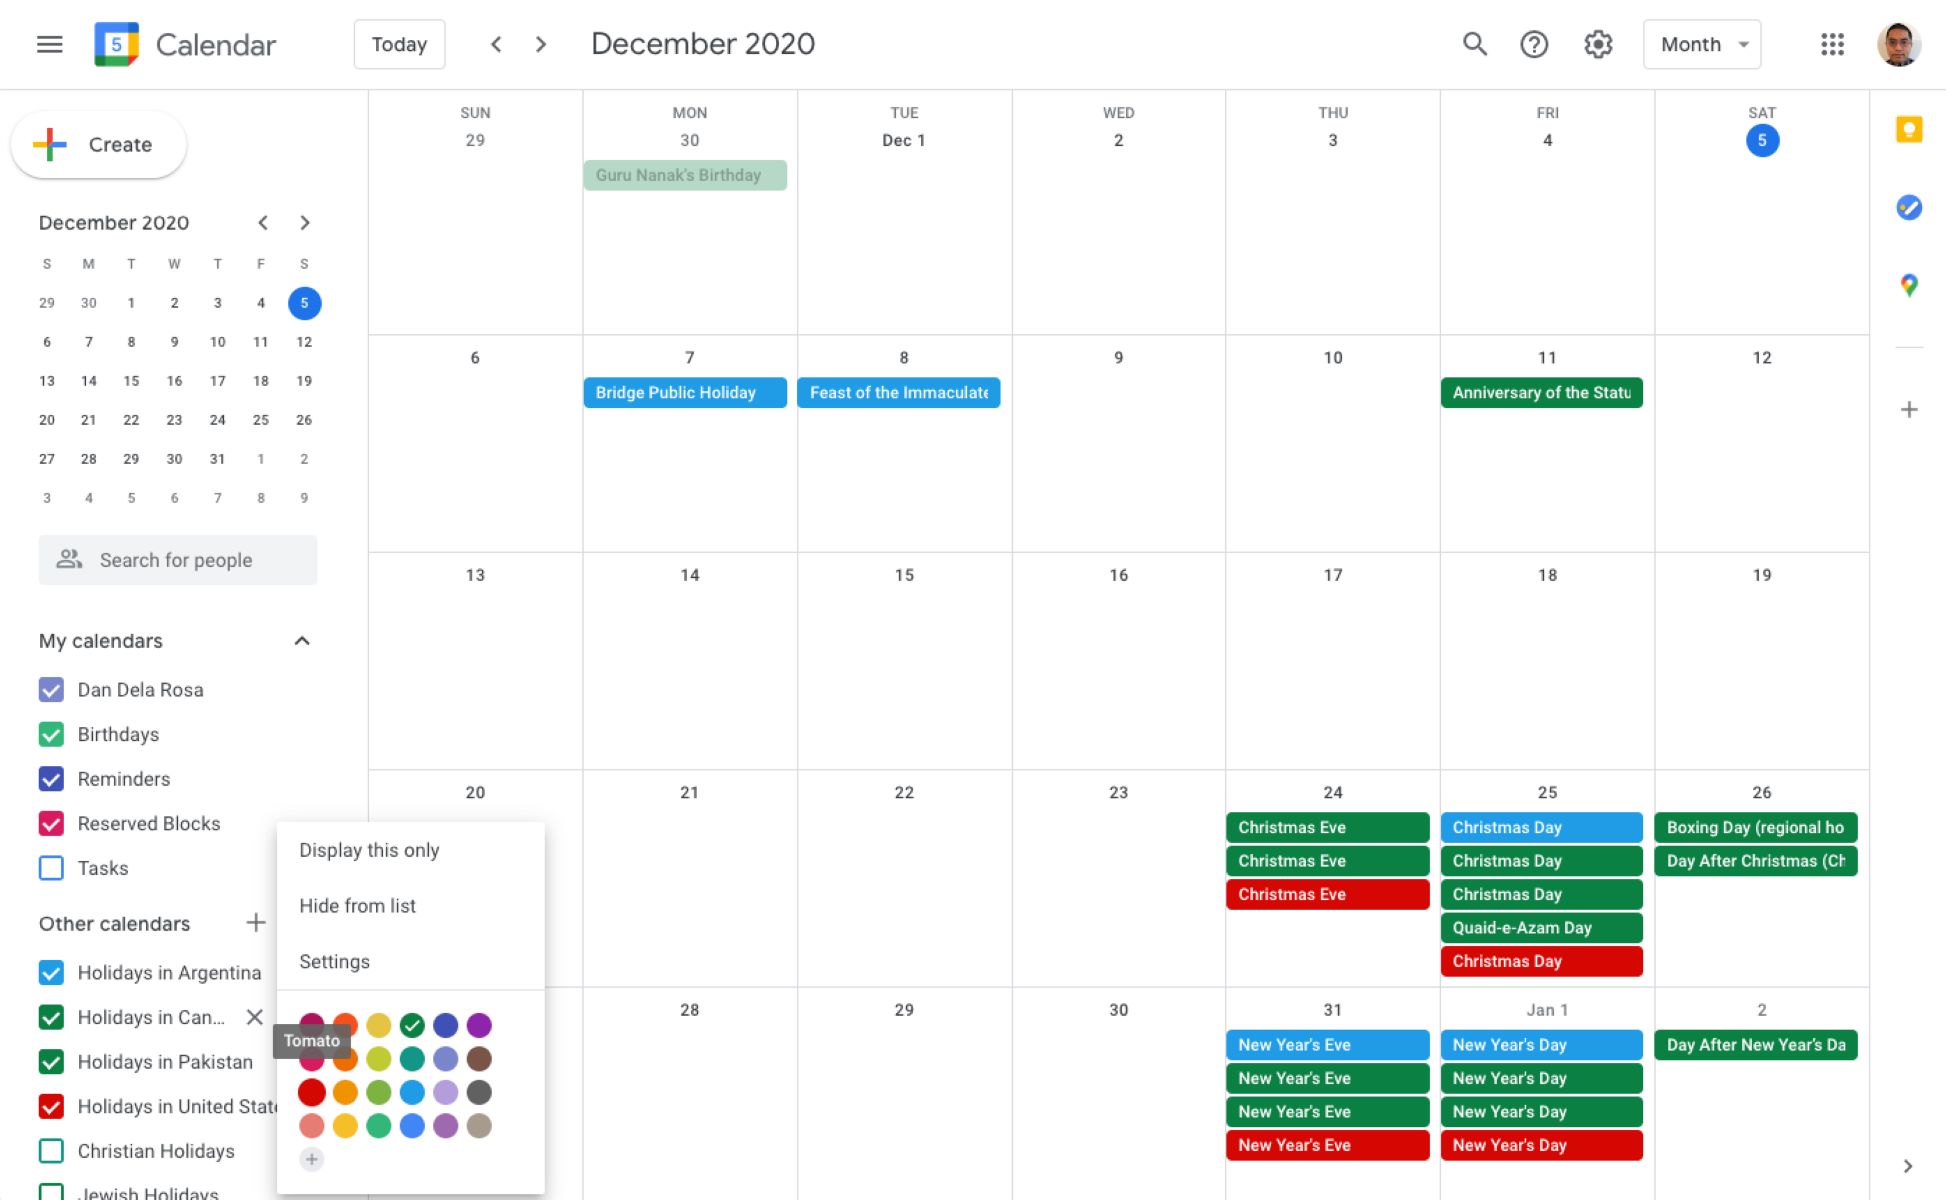Open Google Keep in the side panel
Screen dimensions: 1946x1200
click(x=1908, y=129)
